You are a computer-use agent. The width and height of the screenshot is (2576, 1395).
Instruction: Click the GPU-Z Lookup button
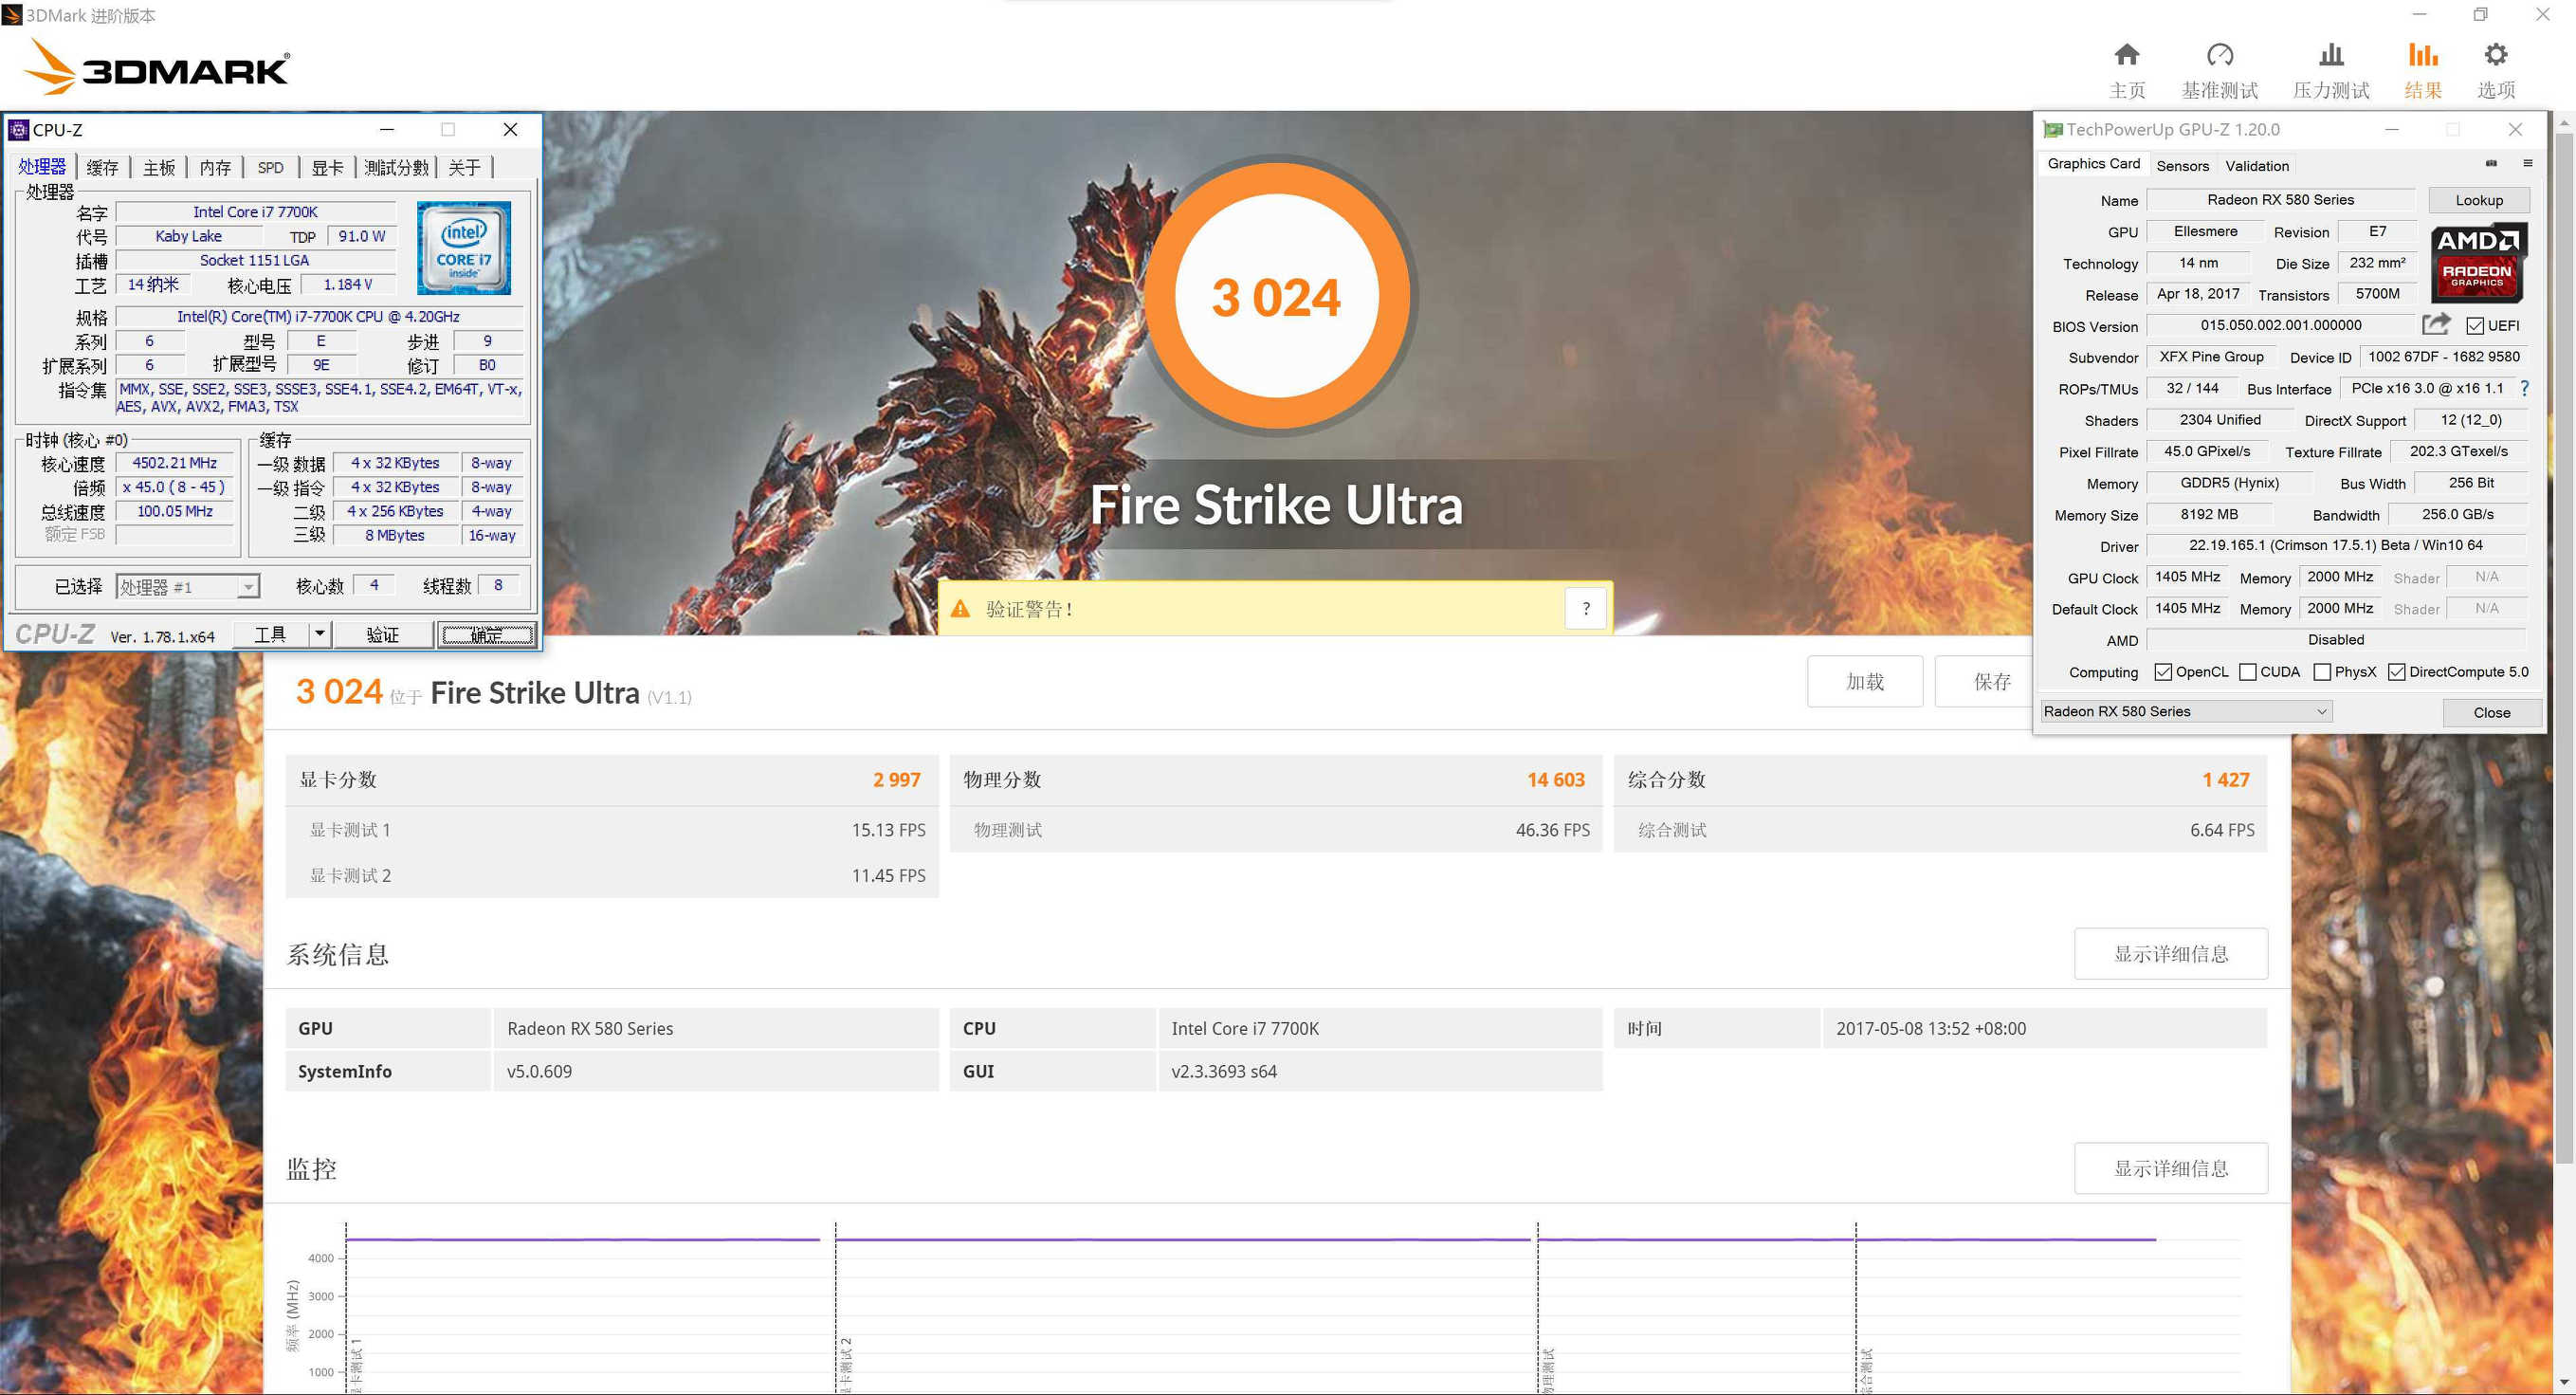(x=2478, y=200)
